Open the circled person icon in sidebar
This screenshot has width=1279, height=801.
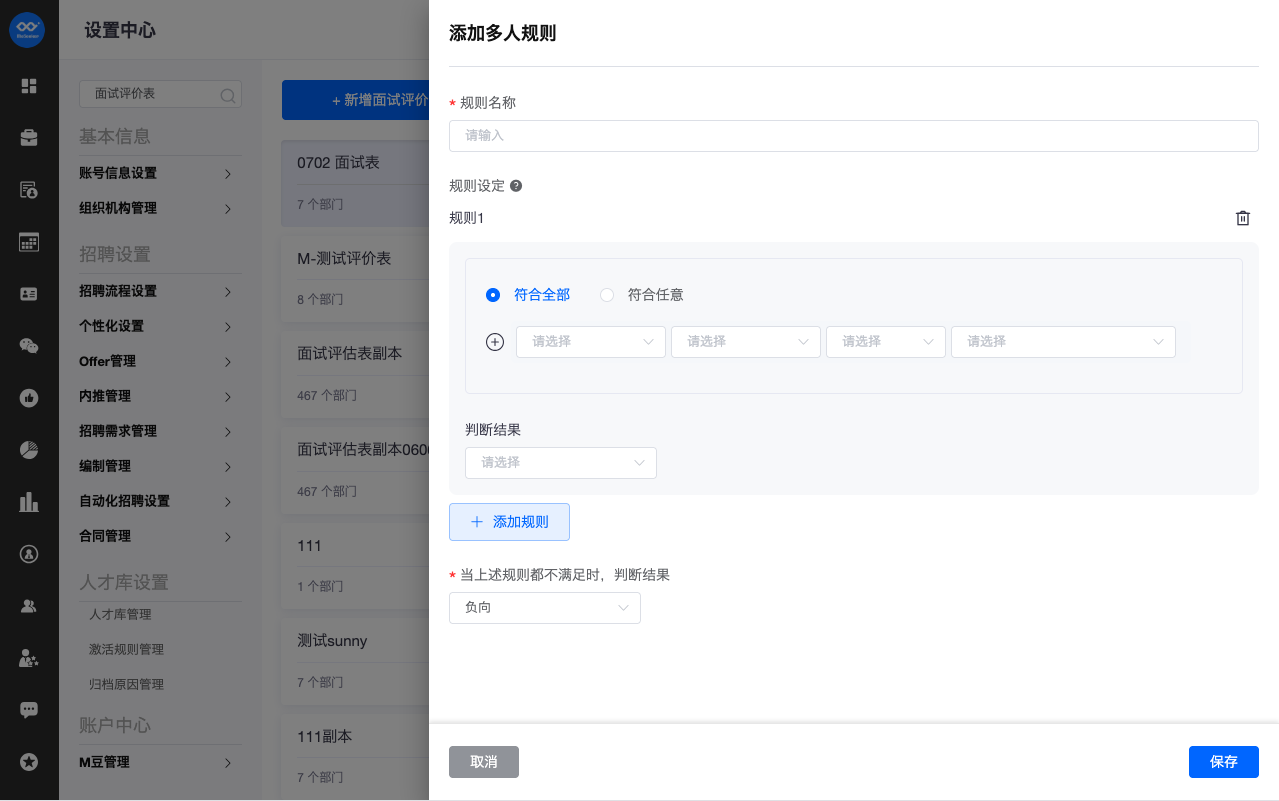[29, 553]
